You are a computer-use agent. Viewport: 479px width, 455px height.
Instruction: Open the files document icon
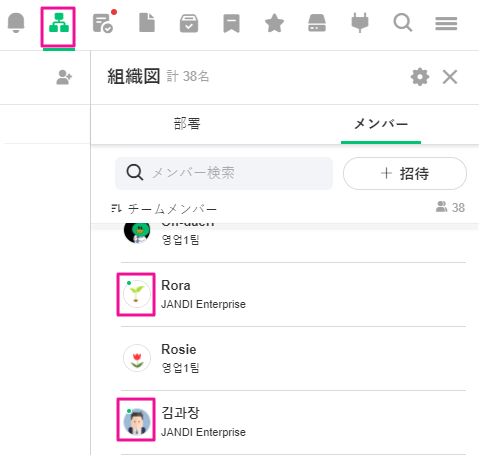[x=147, y=23]
